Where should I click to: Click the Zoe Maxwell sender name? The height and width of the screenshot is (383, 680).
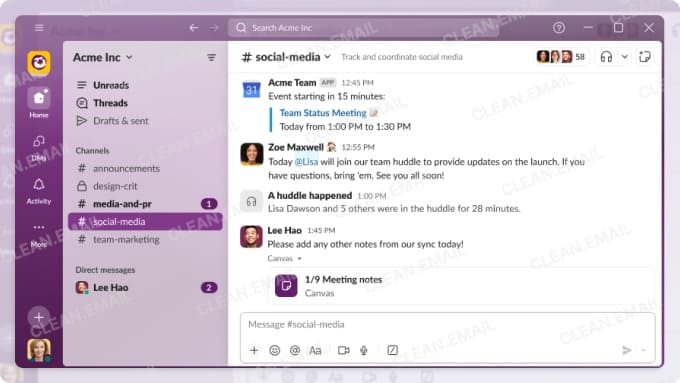296,147
